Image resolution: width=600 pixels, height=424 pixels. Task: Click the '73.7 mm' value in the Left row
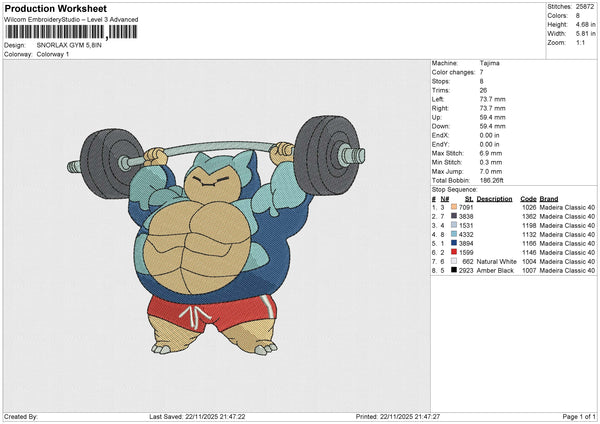(492, 99)
